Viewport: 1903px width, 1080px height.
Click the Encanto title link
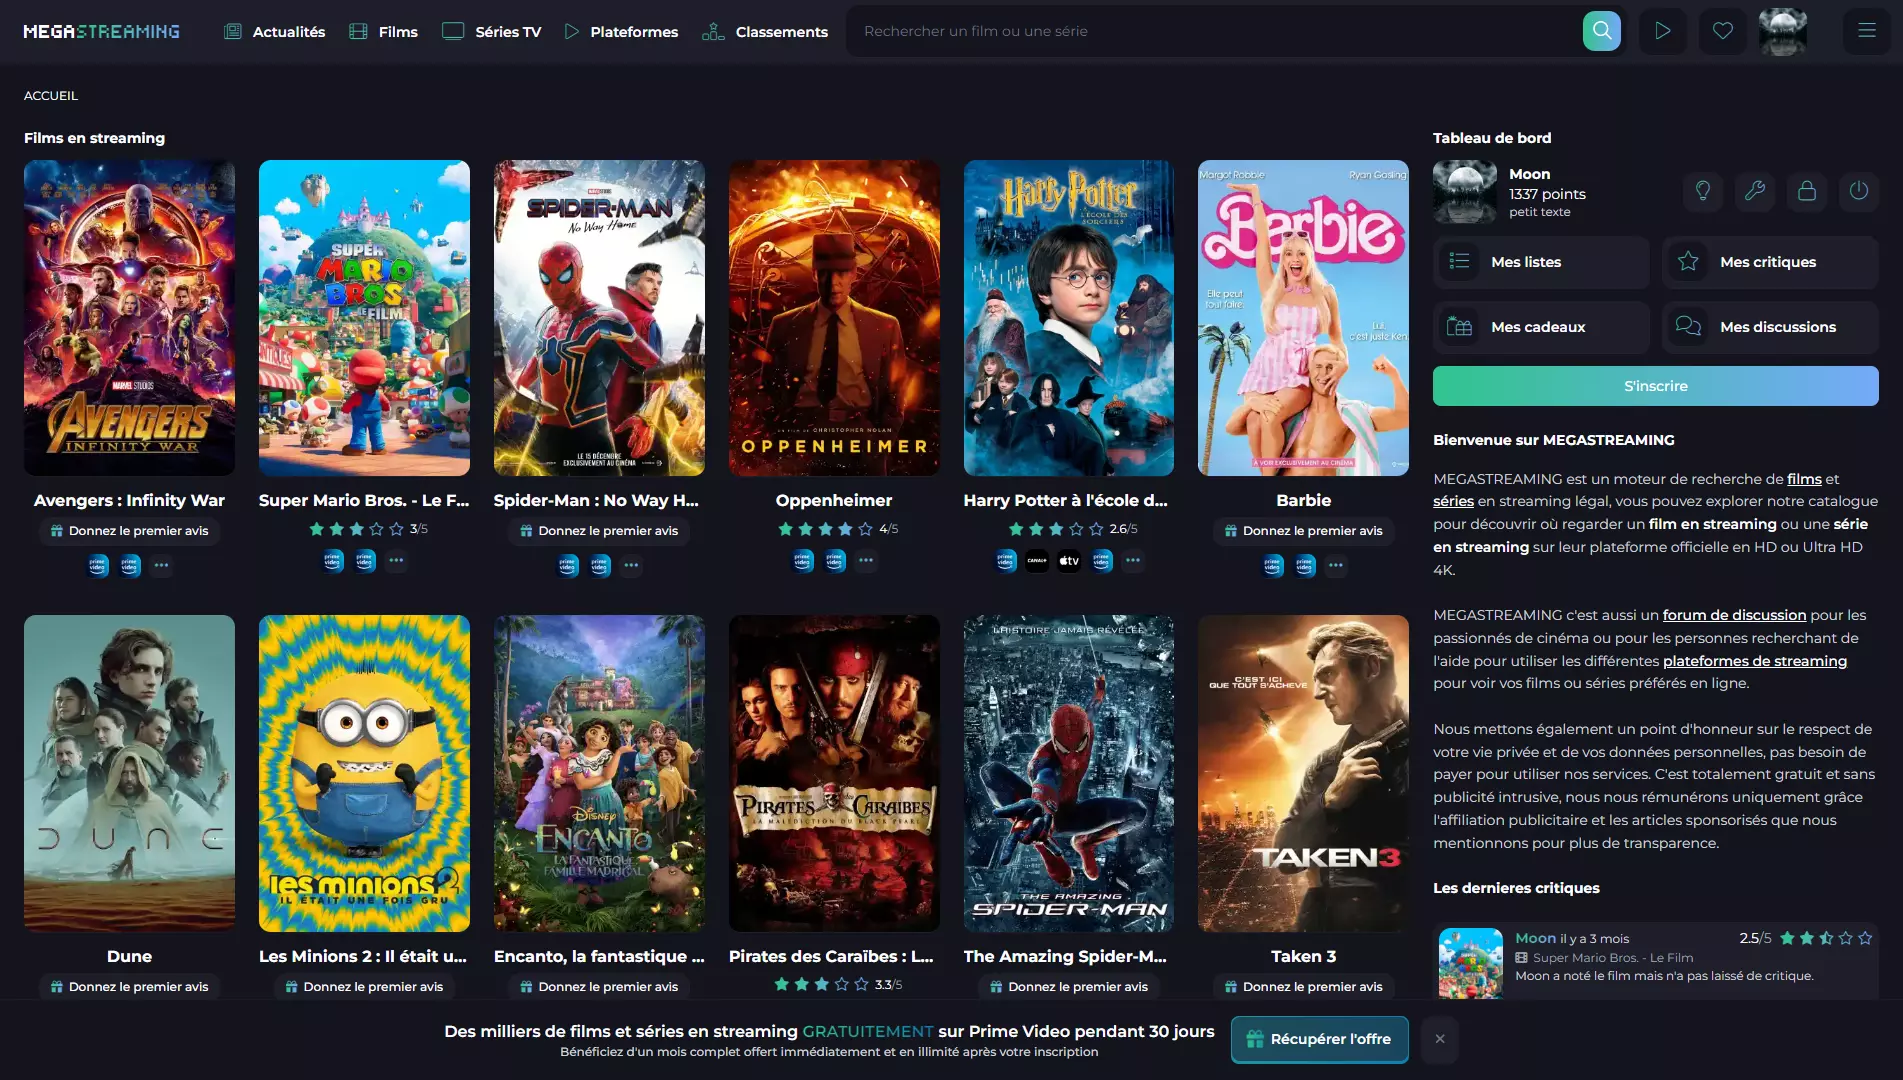click(x=599, y=956)
